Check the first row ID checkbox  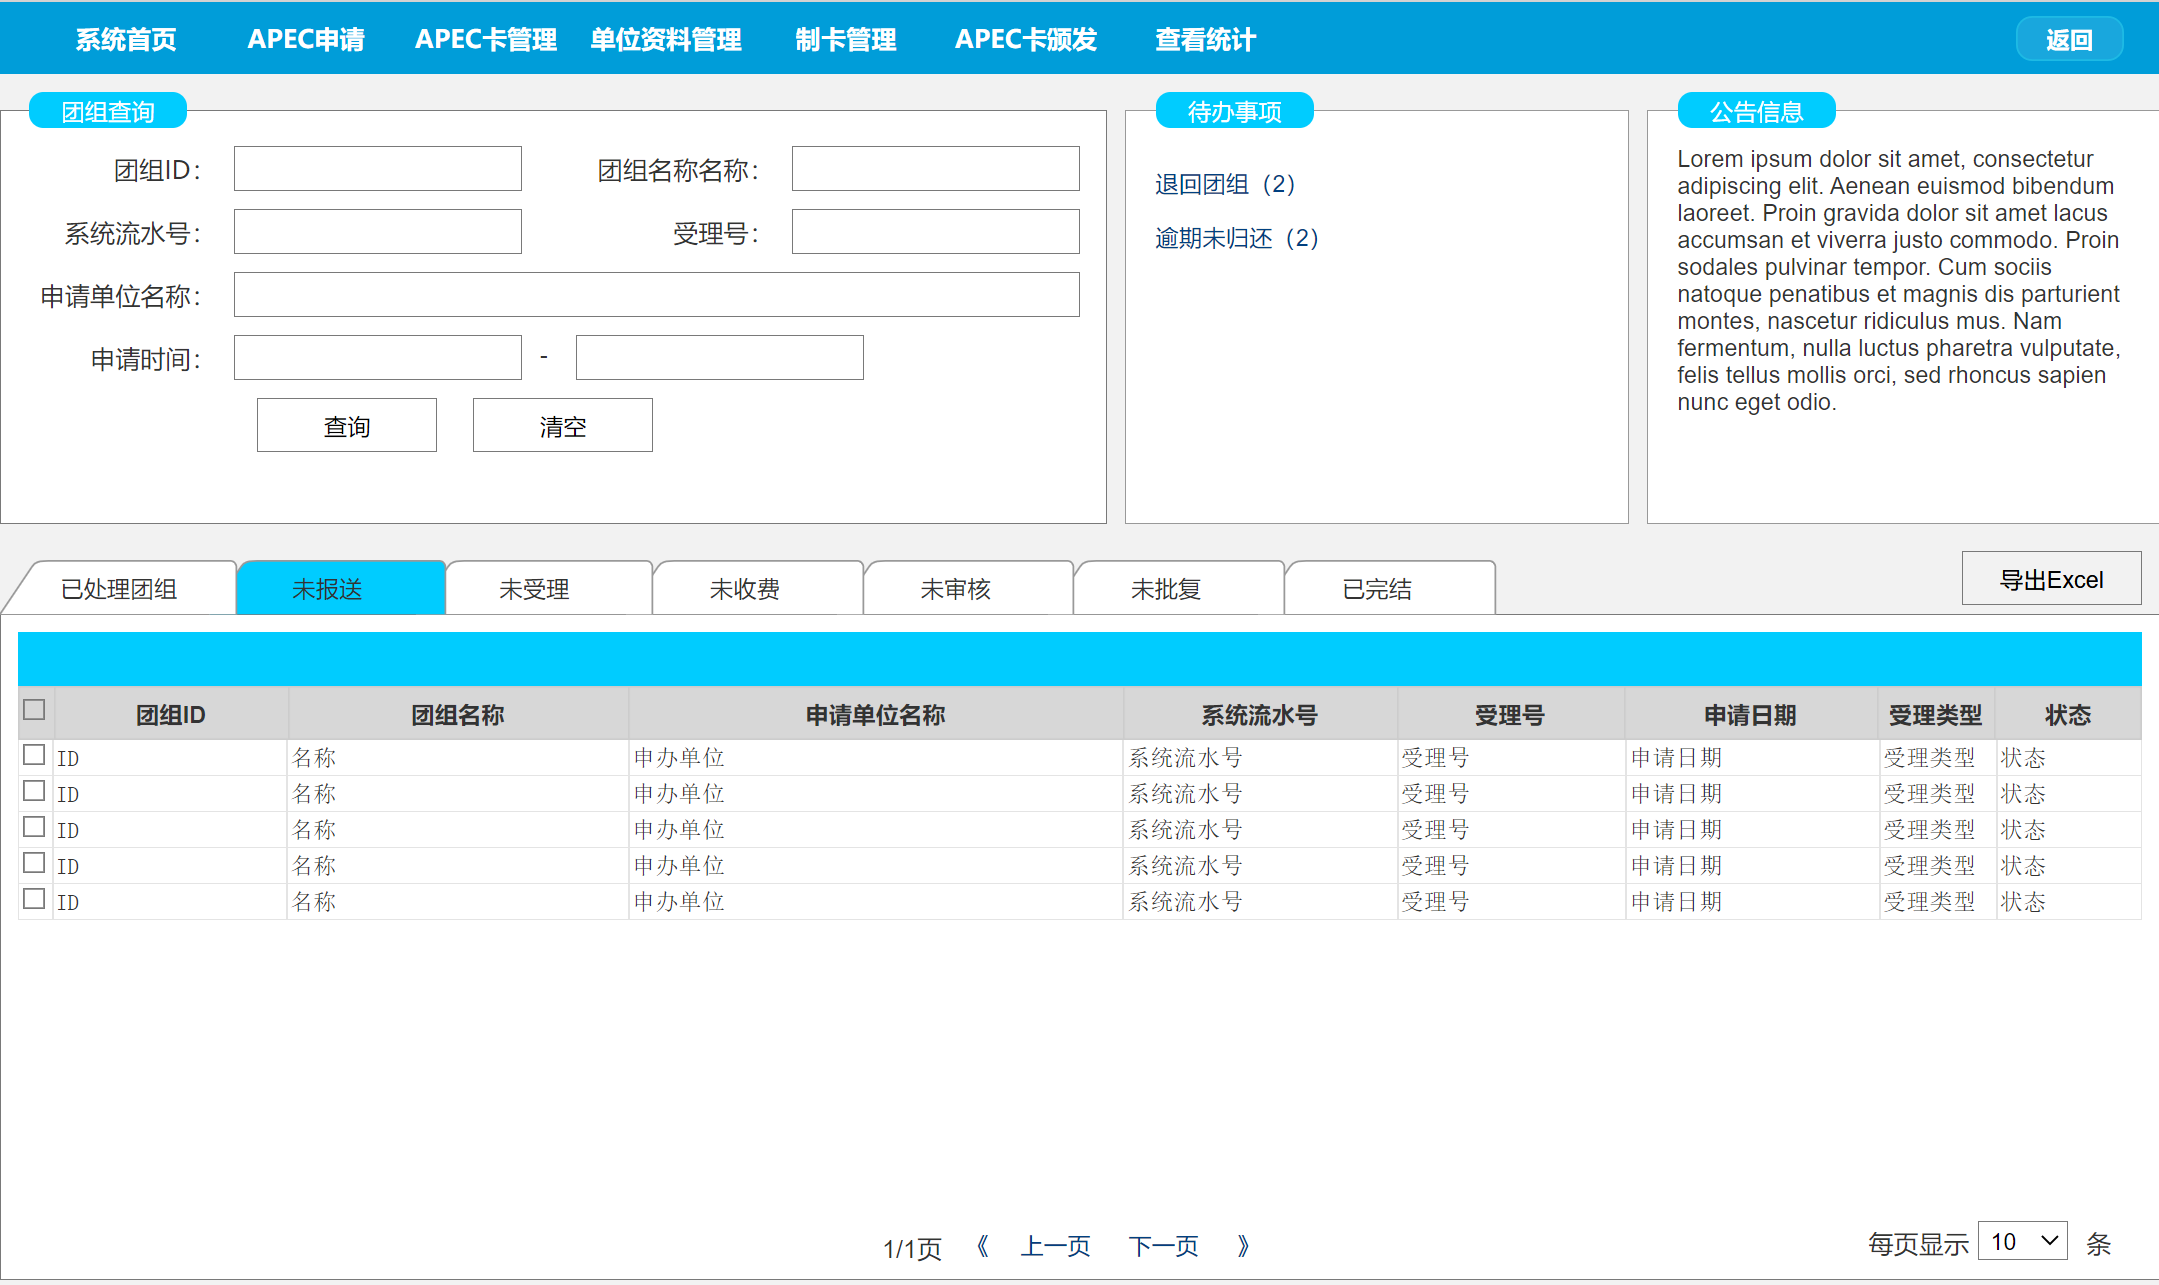tap(34, 755)
